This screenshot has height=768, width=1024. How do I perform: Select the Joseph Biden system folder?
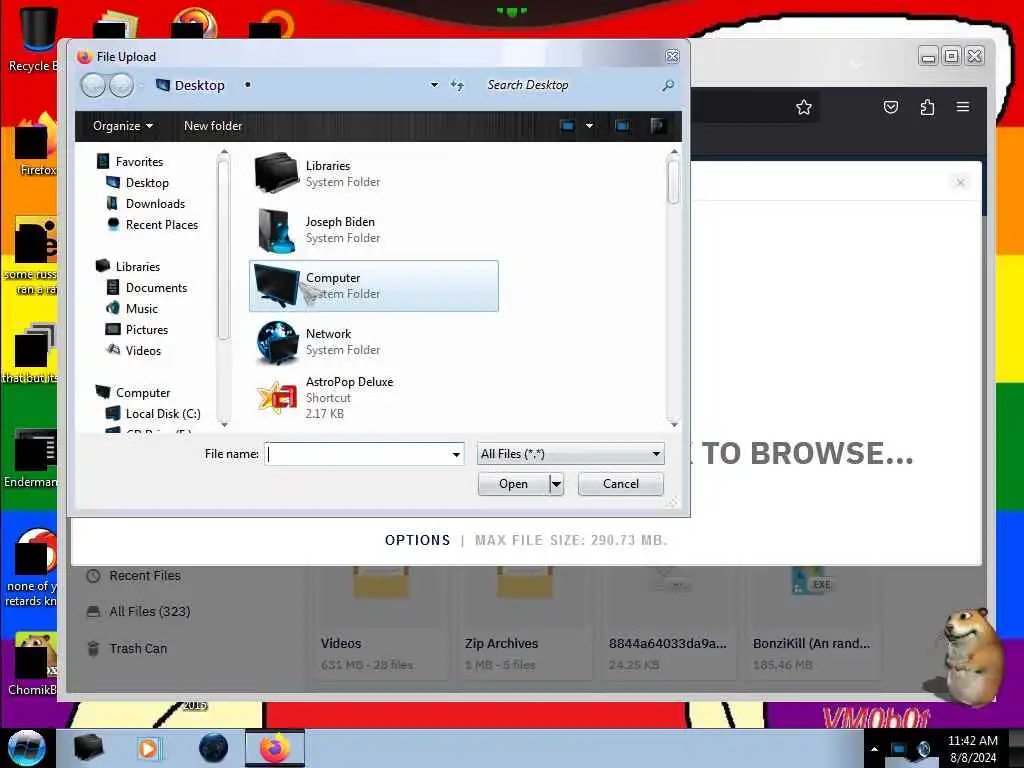pyautogui.click(x=374, y=230)
